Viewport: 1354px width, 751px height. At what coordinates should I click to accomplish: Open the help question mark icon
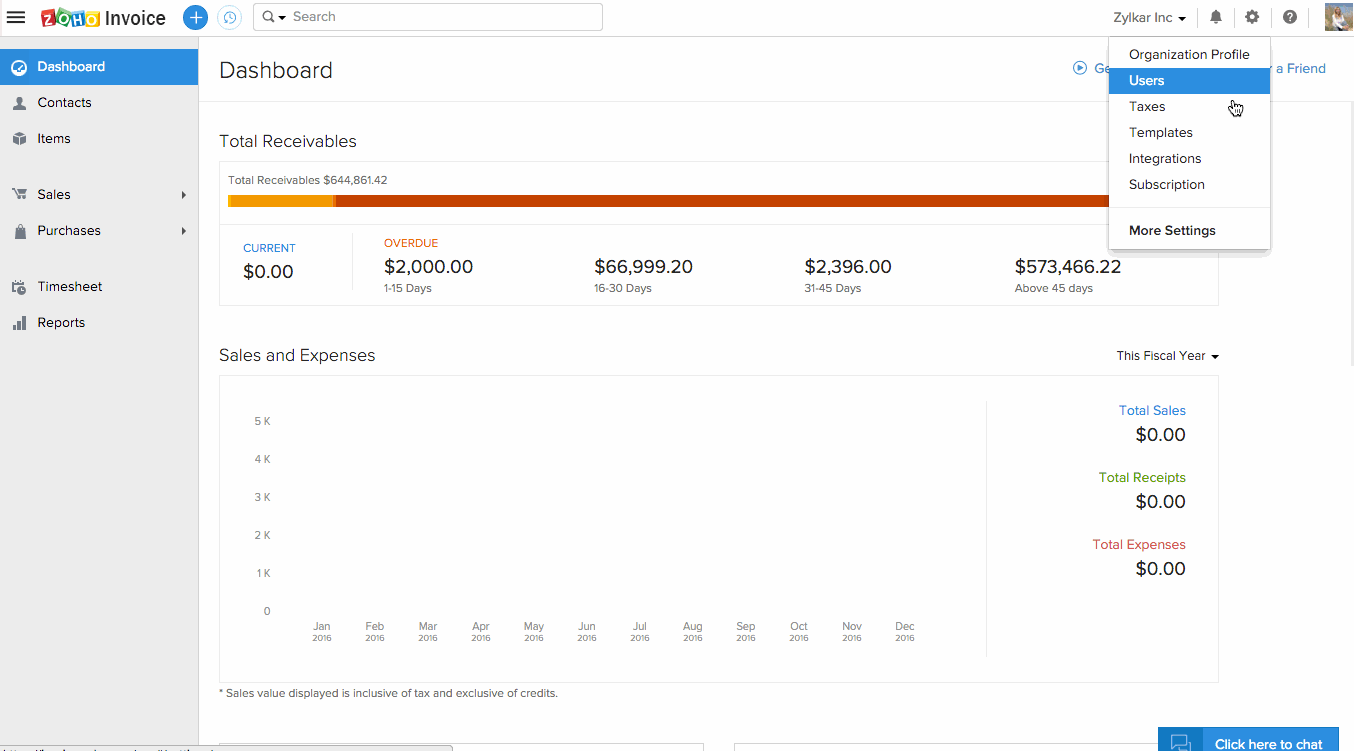tap(1290, 17)
